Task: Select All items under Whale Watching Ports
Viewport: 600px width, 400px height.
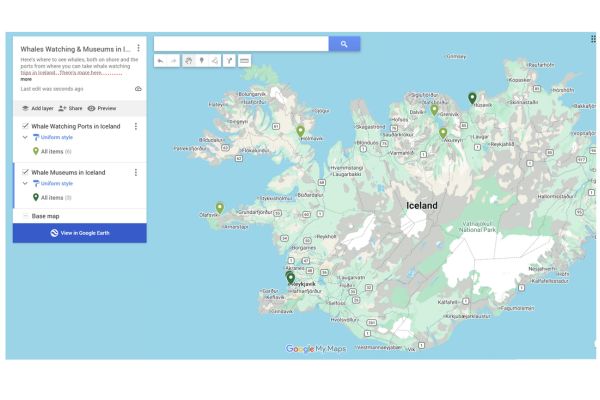Action: pyautogui.click(x=56, y=152)
